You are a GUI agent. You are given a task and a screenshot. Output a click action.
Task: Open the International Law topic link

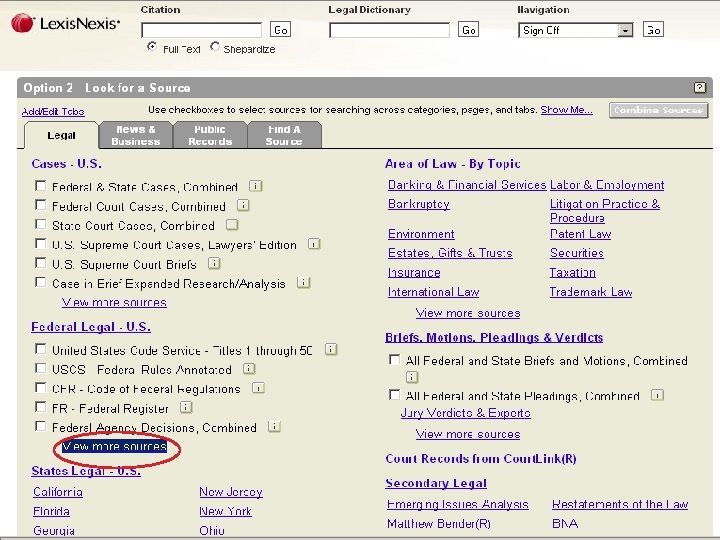pyautogui.click(x=433, y=292)
